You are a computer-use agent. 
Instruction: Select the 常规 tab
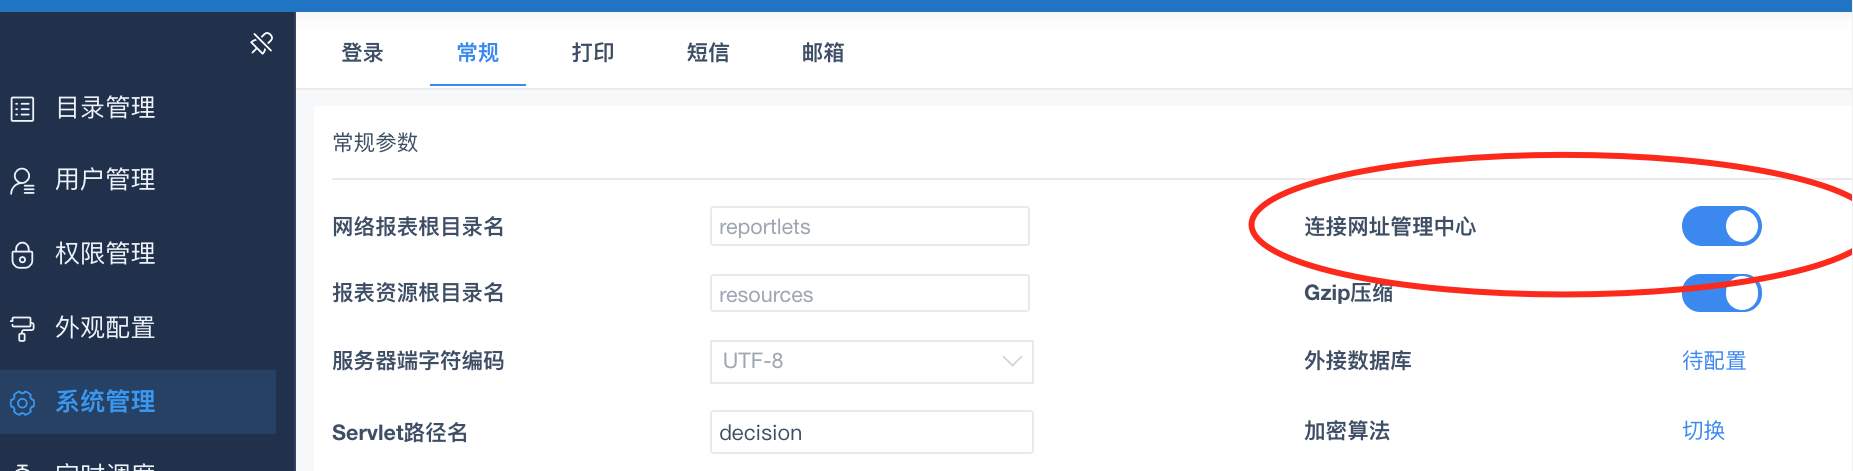point(478,52)
